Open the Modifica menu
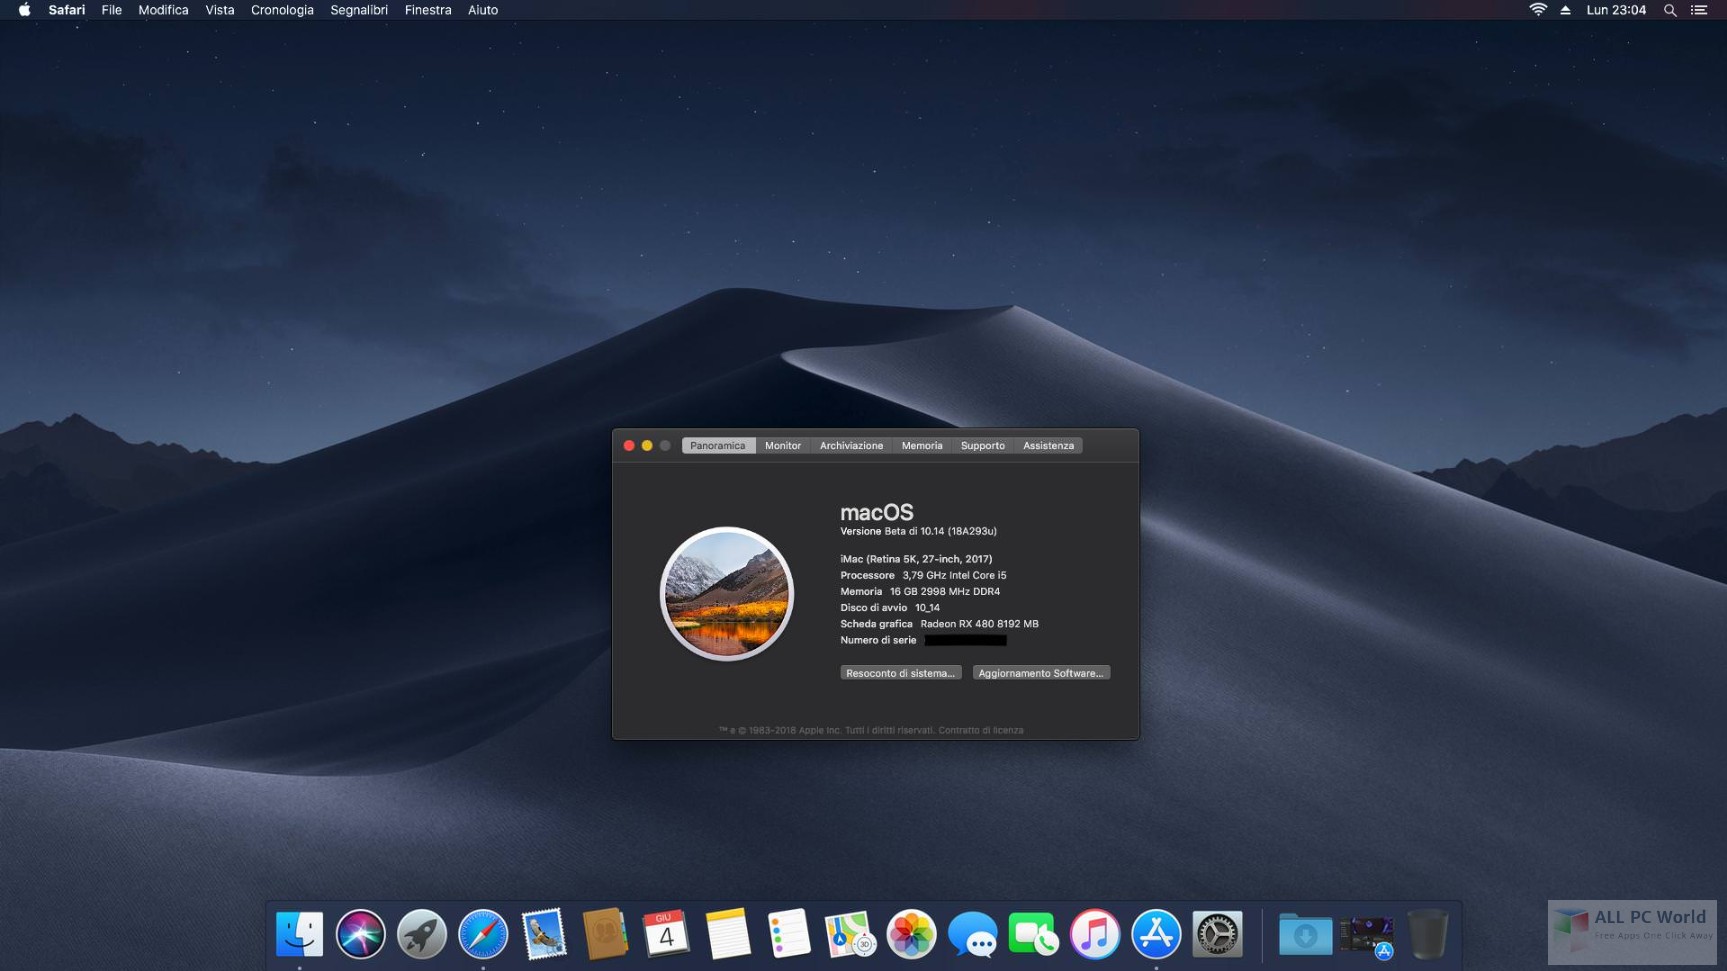Viewport: 1727px width, 971px height. (163, 10)
